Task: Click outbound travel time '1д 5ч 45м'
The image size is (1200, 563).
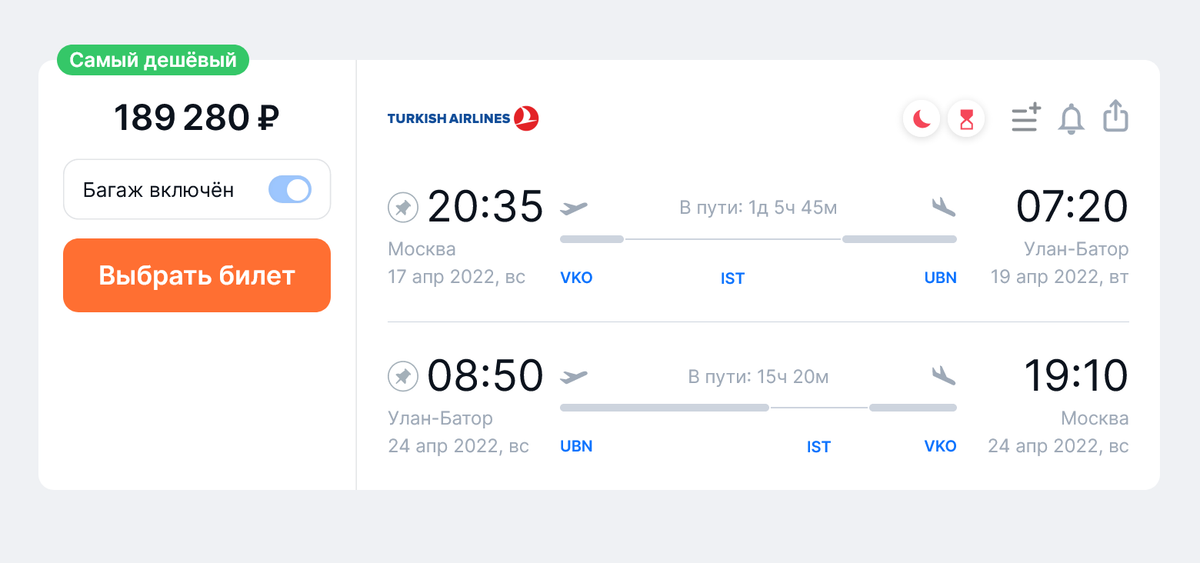Action: click(793, 208)
